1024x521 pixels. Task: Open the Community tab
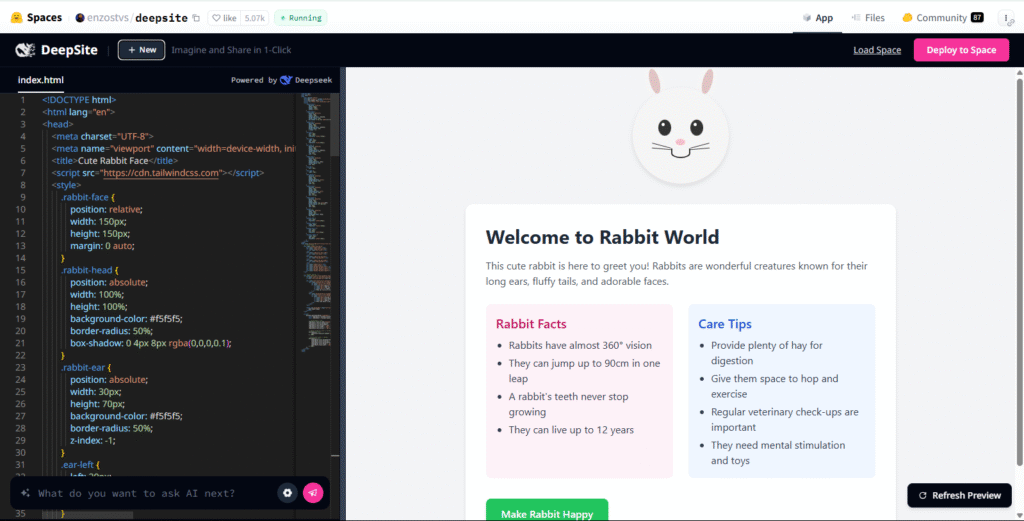942,18
